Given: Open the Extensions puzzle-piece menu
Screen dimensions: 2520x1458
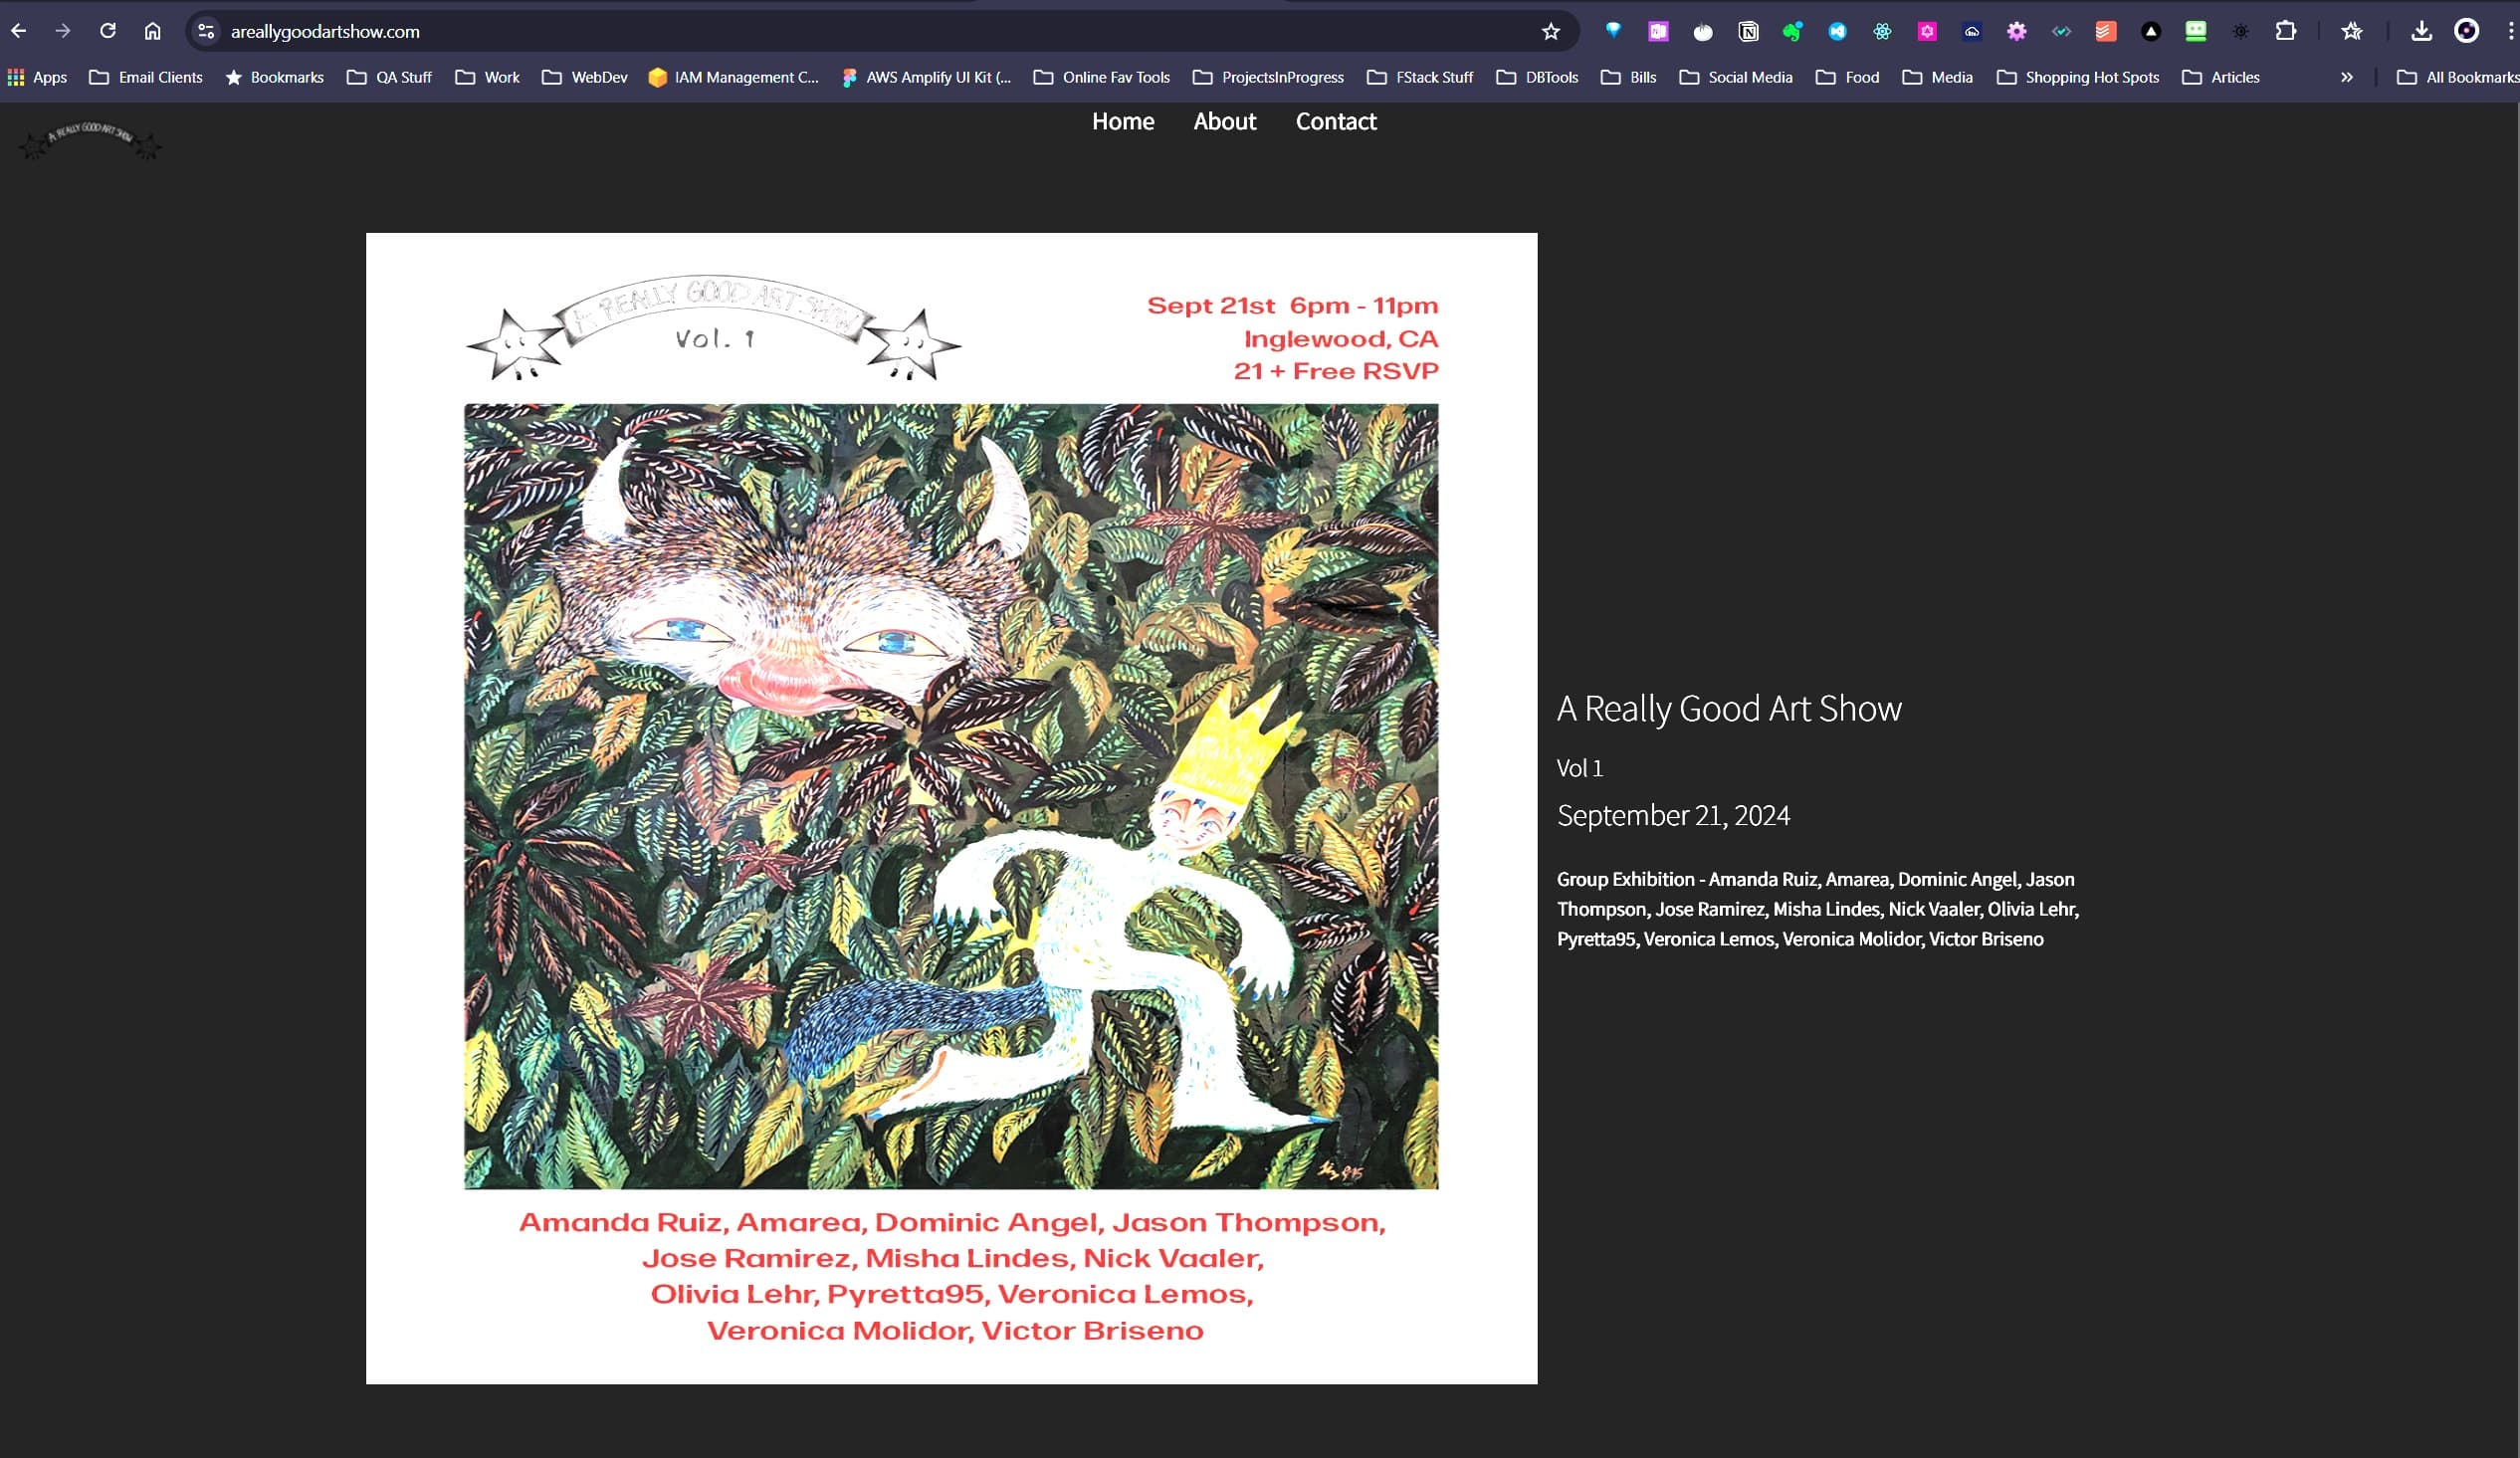Looking at the screenshot, I should point(2286,31).
